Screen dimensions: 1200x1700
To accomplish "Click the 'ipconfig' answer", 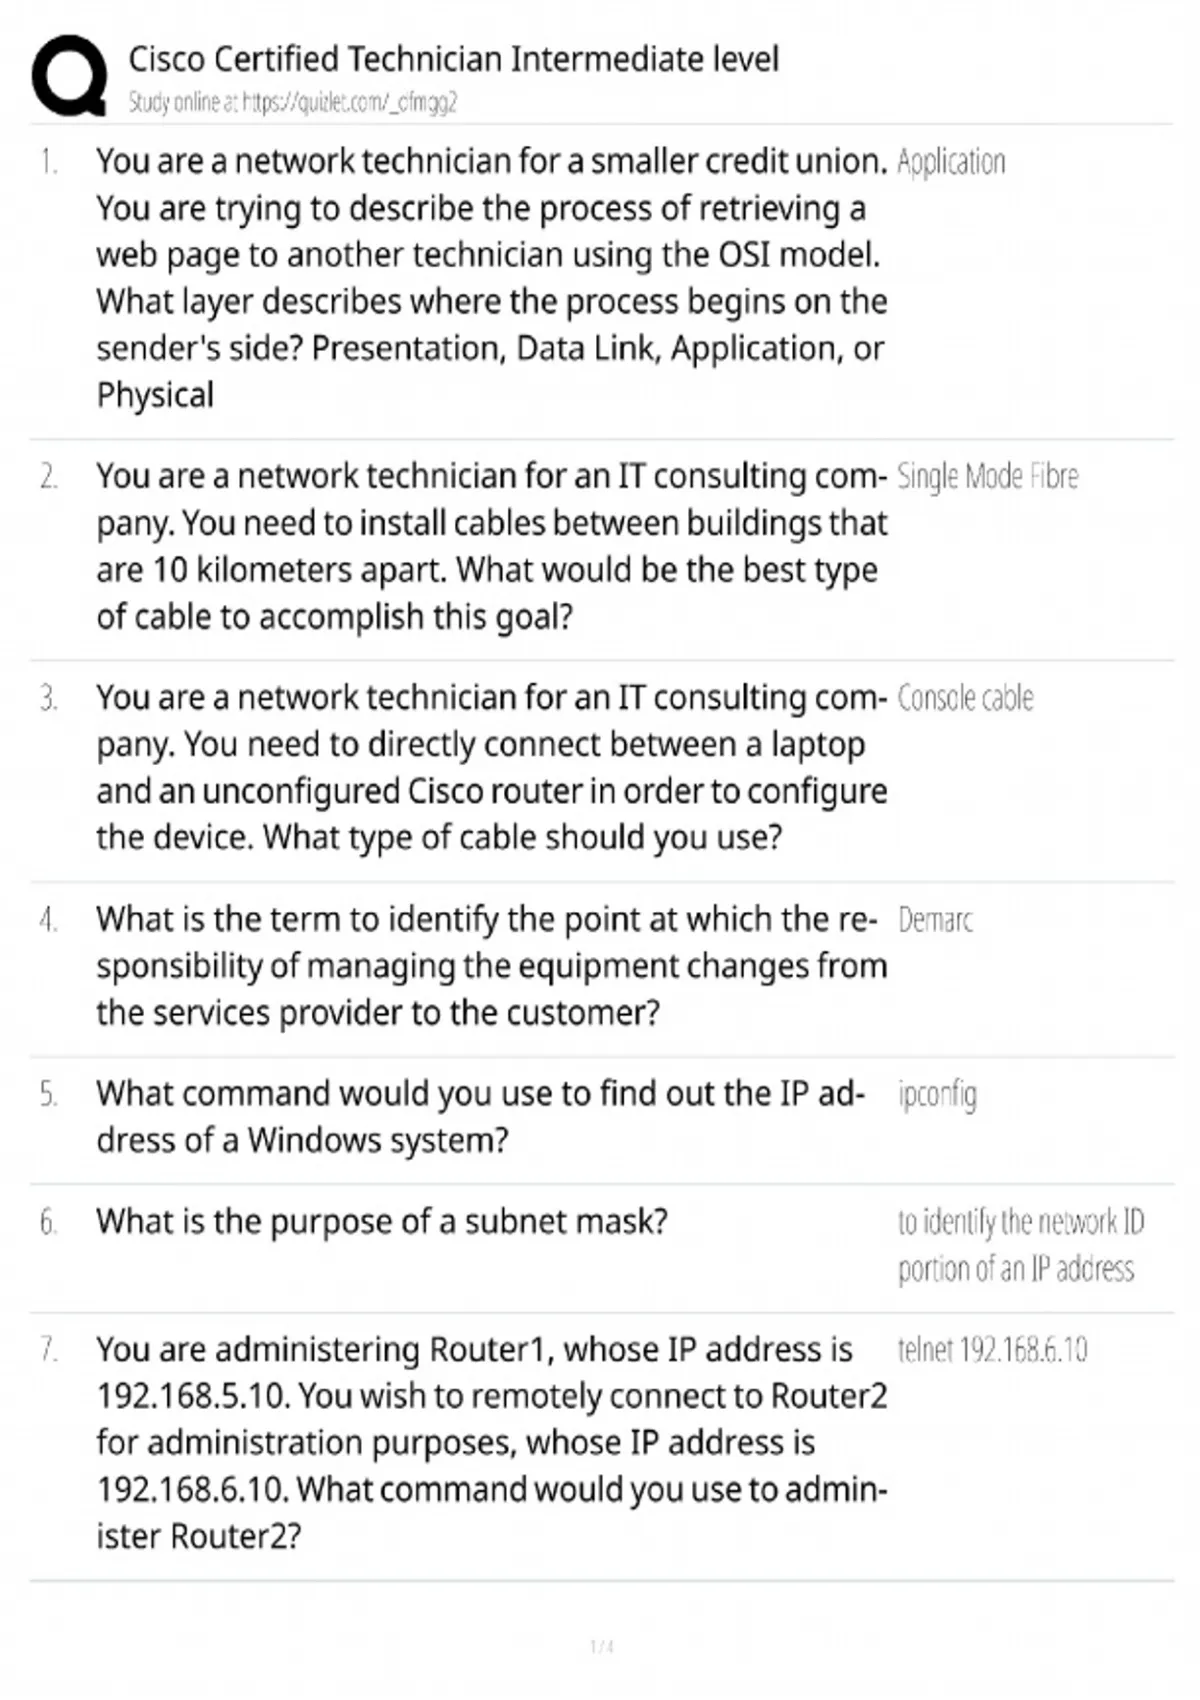I will tap(937, 1095).
